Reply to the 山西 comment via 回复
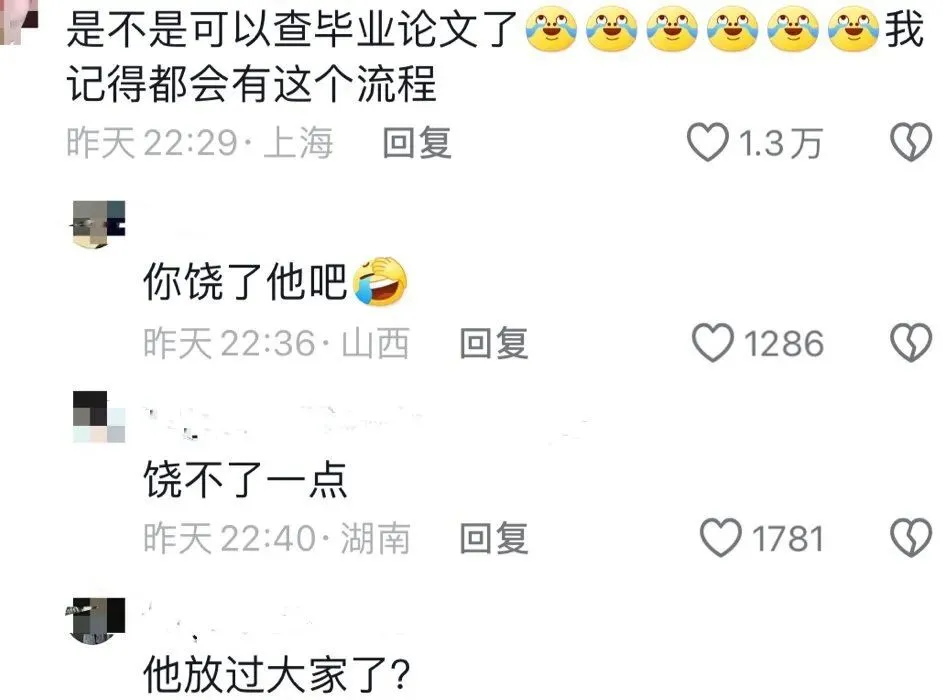This screenshot has height=700, width=943. pyautogui.click(x=494, y=343)
